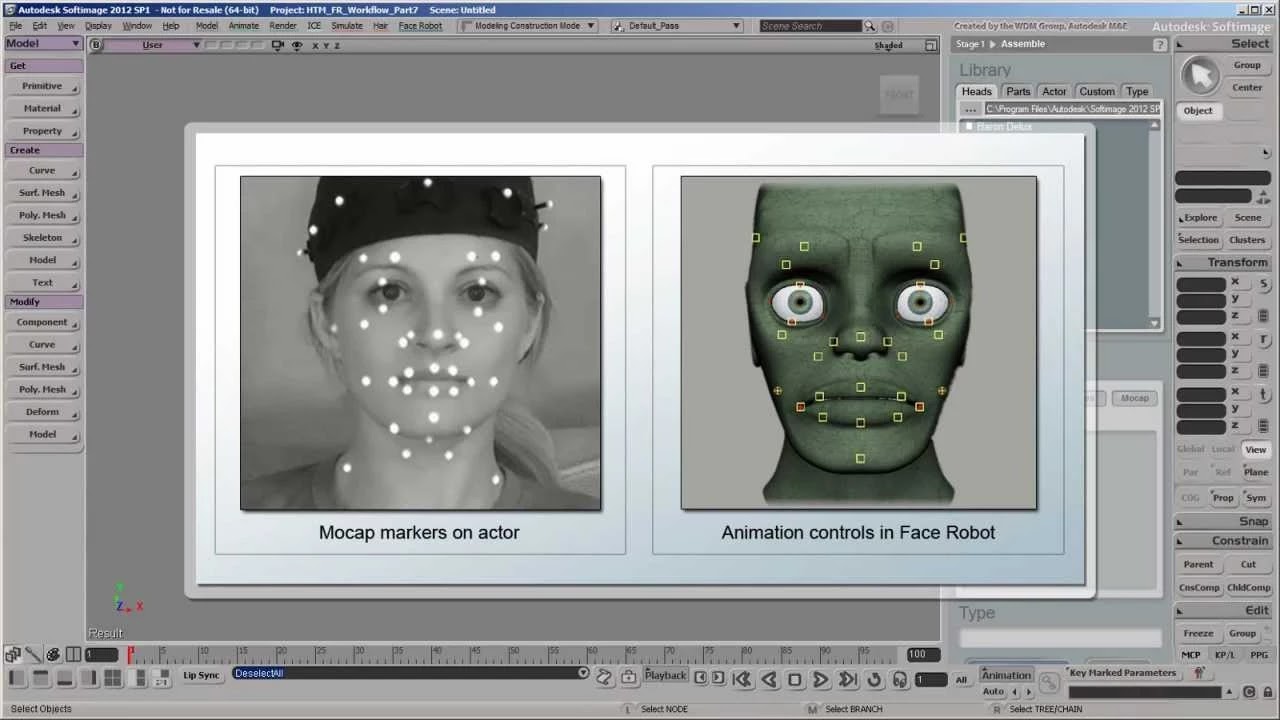1280x720 pixels.
Task: Toggle the Object selection filter
Action: [1198, 111]
